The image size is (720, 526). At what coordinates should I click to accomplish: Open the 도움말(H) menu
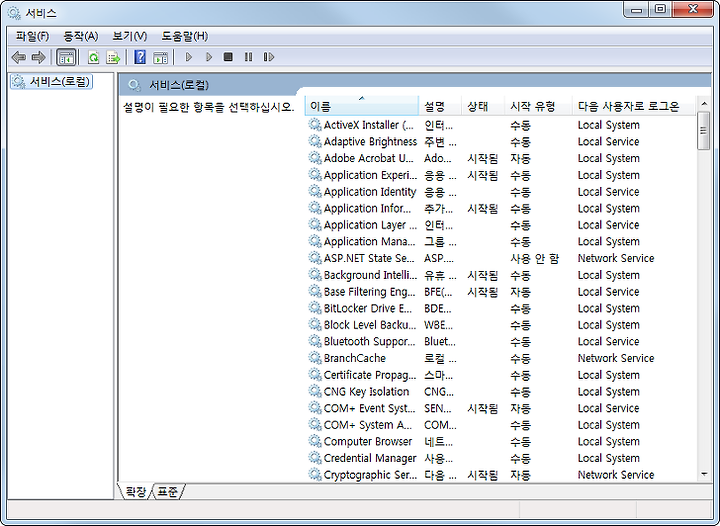coord(185,36)
